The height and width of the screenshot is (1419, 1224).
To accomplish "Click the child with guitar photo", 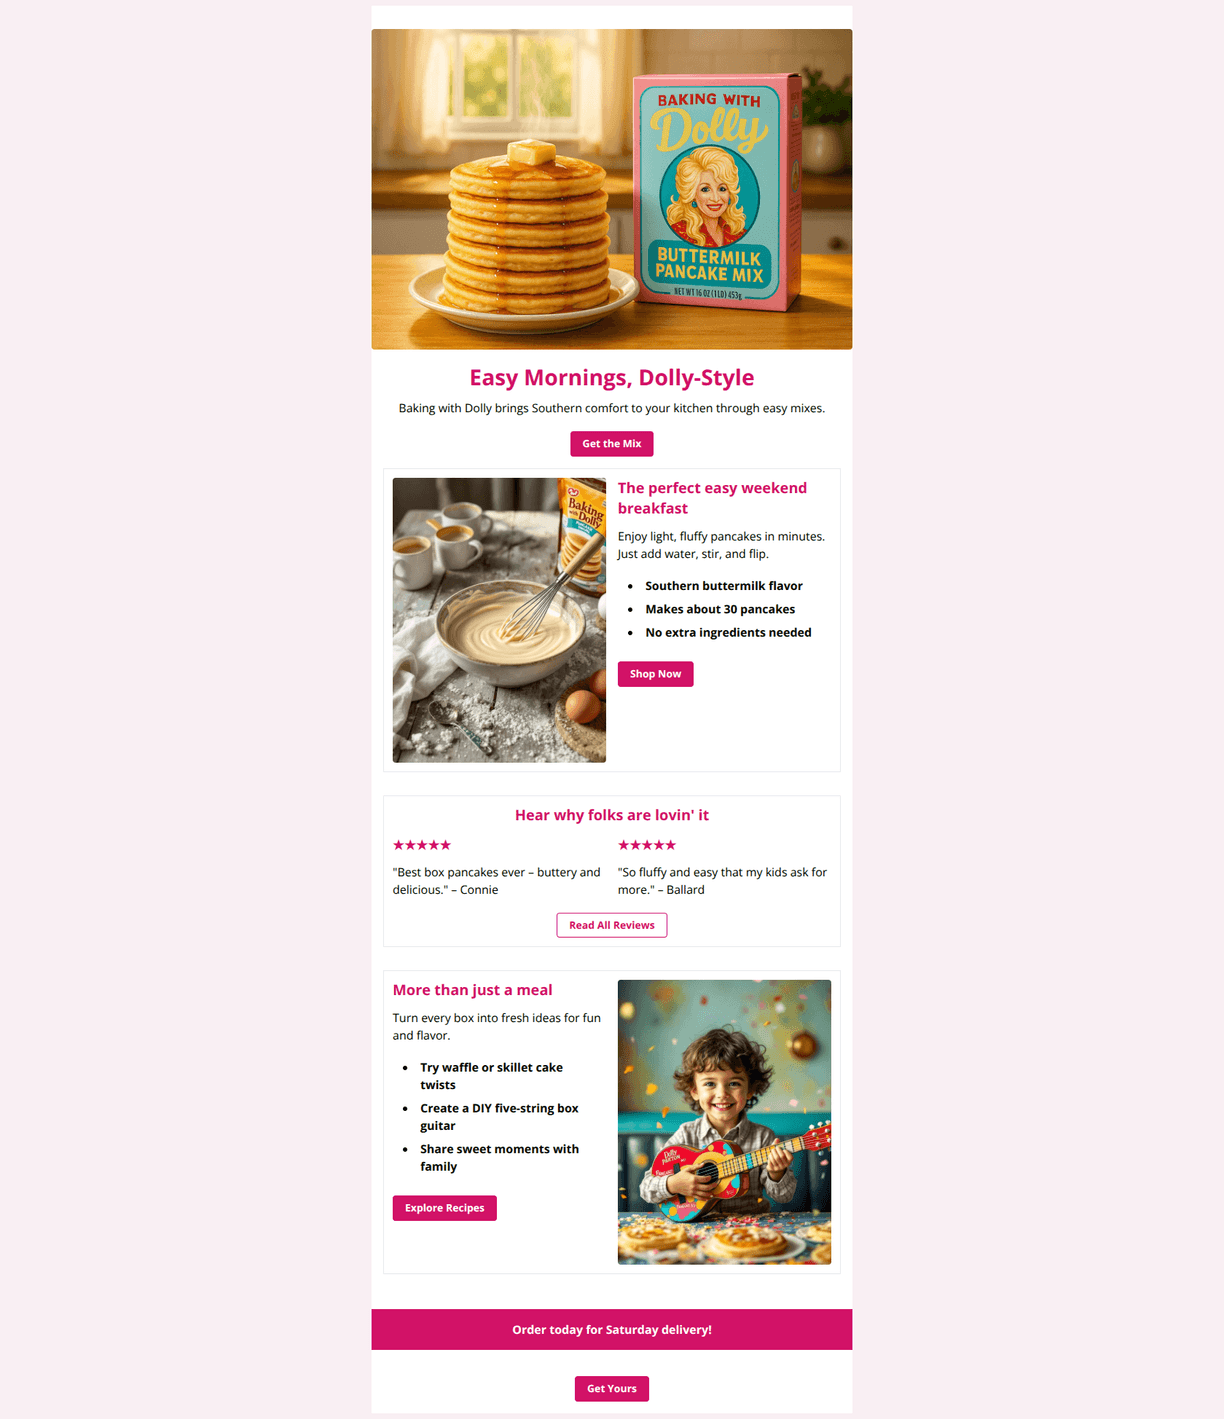I will pyautogui.click(x=724, y=1122).
